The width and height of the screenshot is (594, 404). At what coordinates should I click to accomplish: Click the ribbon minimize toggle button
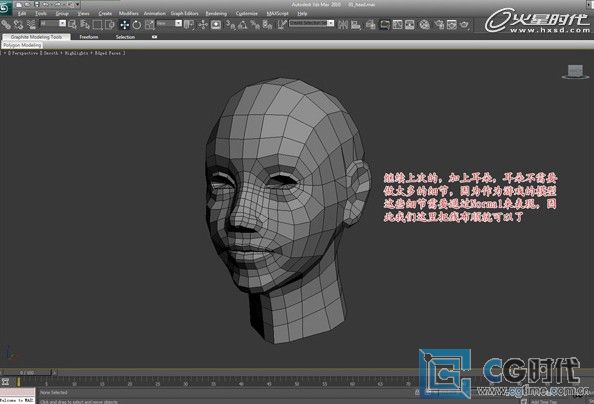(154, 37)
